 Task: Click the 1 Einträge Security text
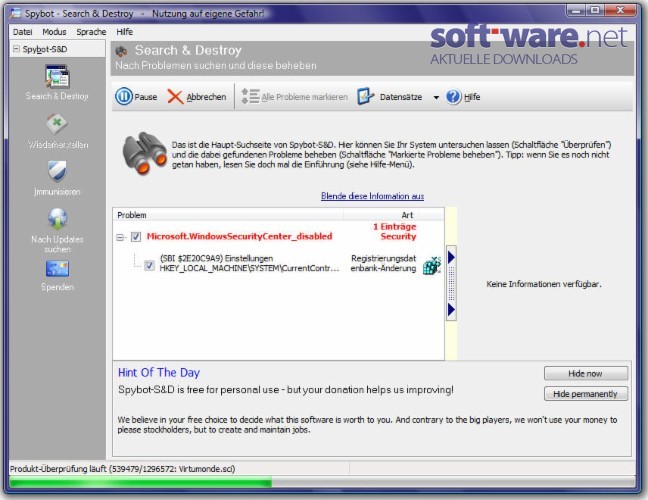point(394,231)
